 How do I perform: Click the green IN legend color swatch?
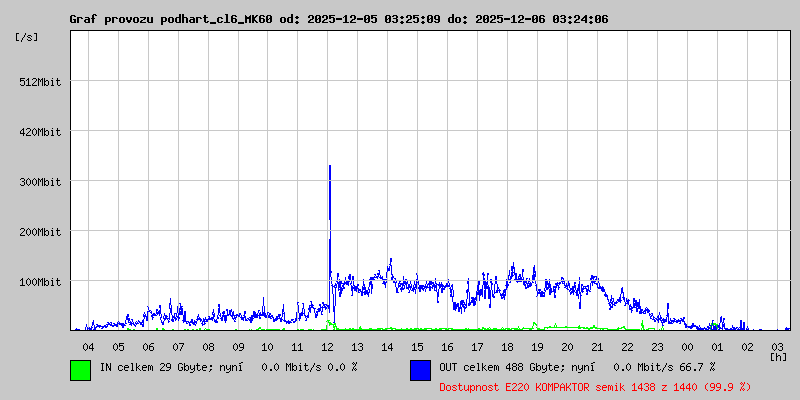pos(80,369)
